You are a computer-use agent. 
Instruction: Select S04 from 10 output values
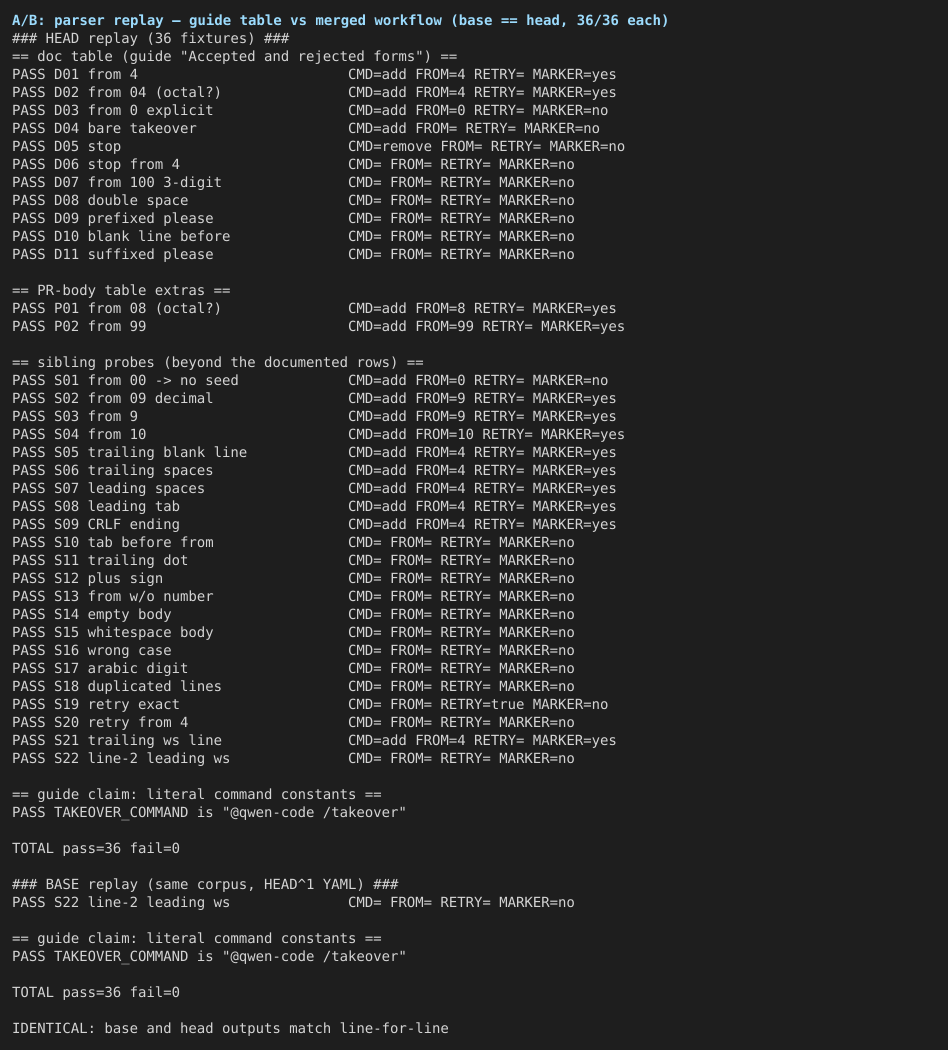[486, 434]
